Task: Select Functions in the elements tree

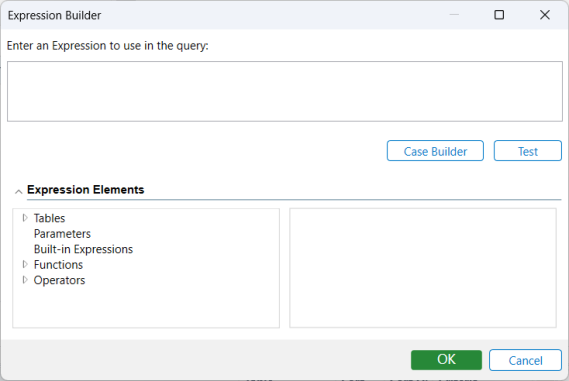Action: pyautogui.click(x=58, y=265)
